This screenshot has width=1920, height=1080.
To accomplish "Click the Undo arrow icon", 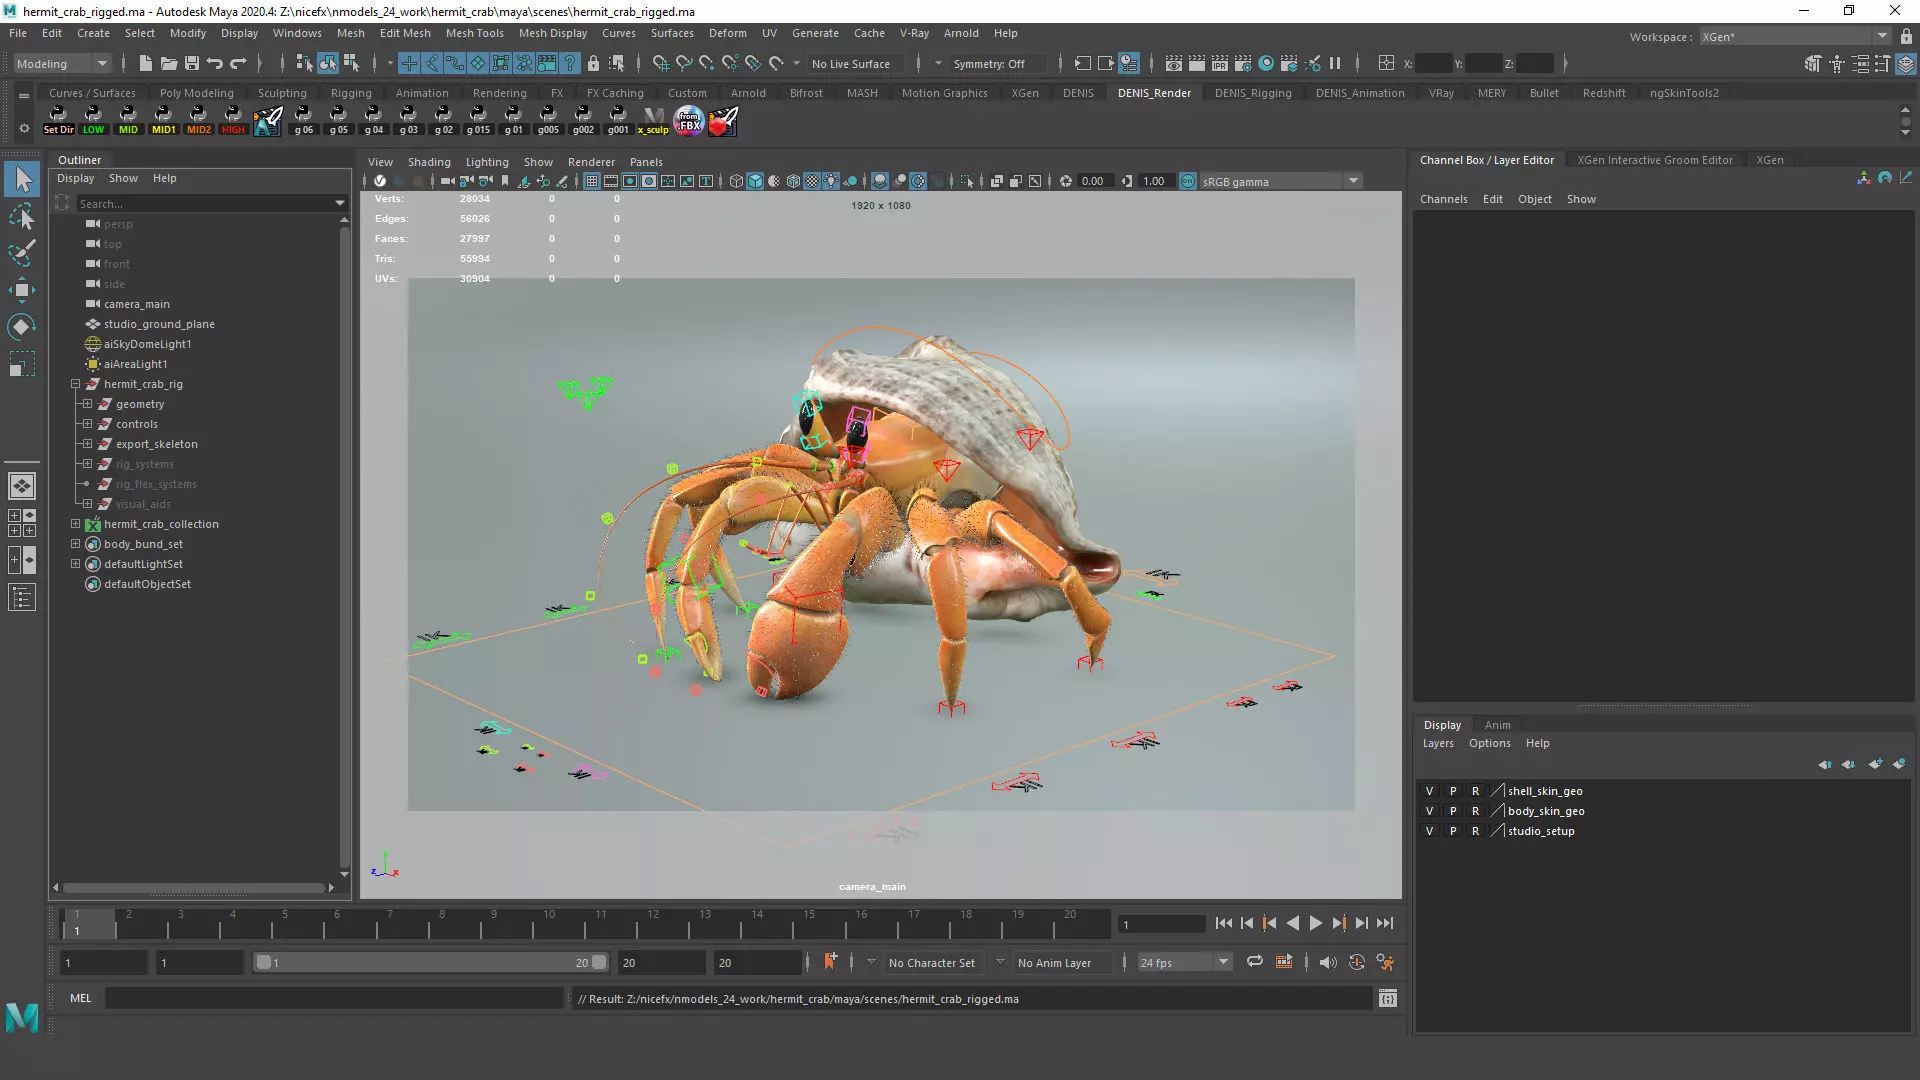I will (214, 63).
